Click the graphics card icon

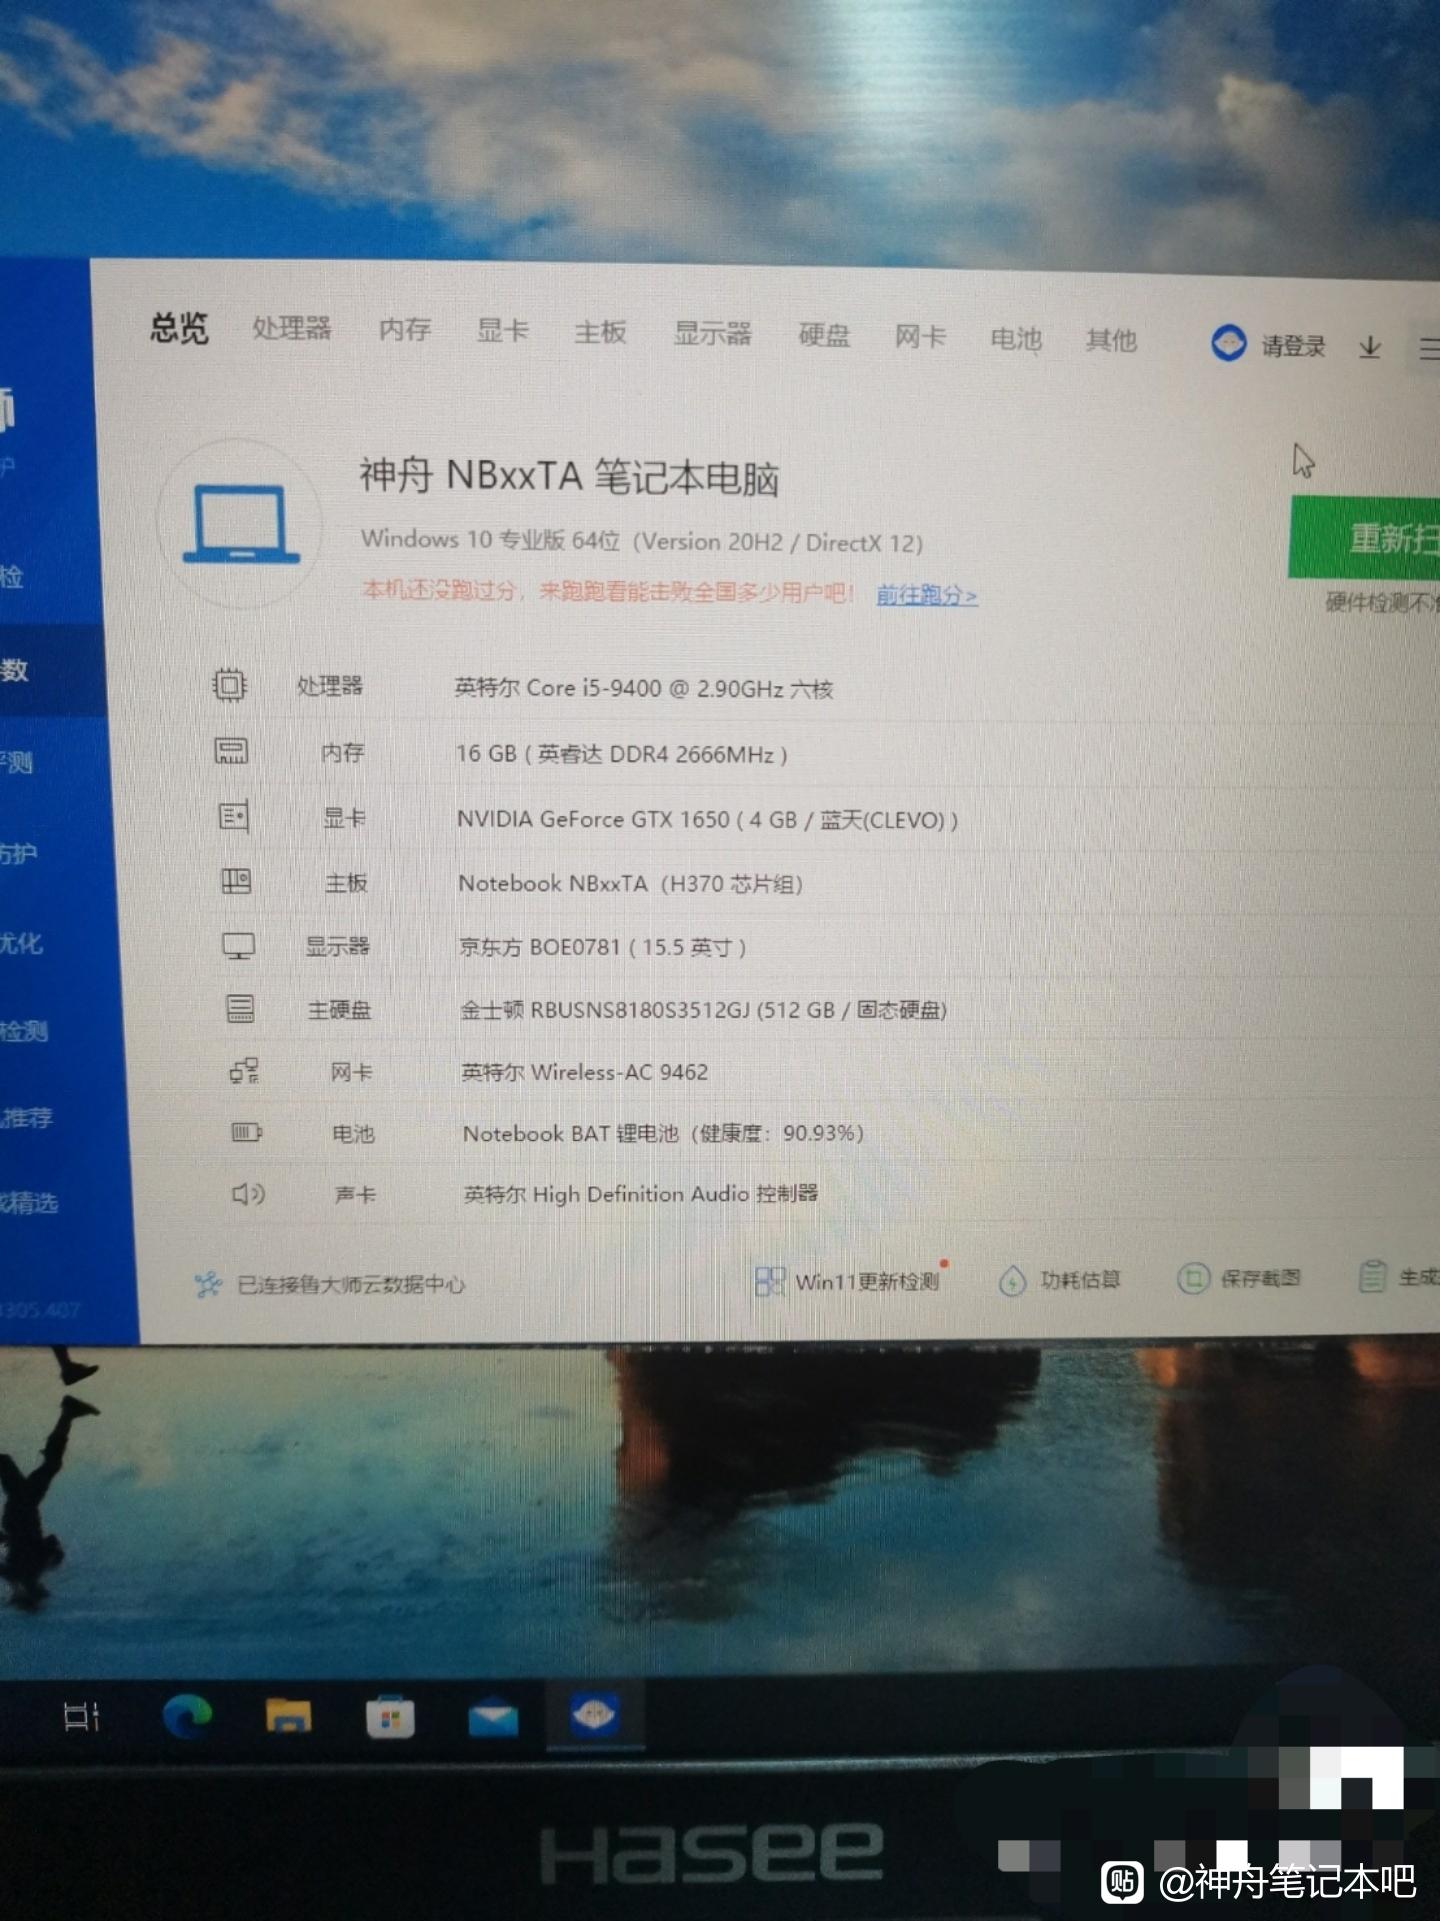pyautogui.click(x=234, y=816)
